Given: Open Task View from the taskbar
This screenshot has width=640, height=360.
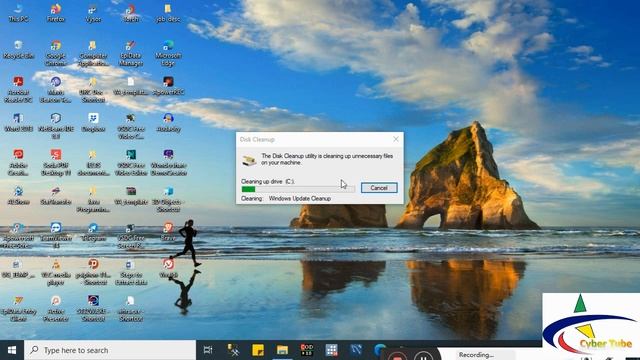Looking at the screenshot, I should click(208, 350).
